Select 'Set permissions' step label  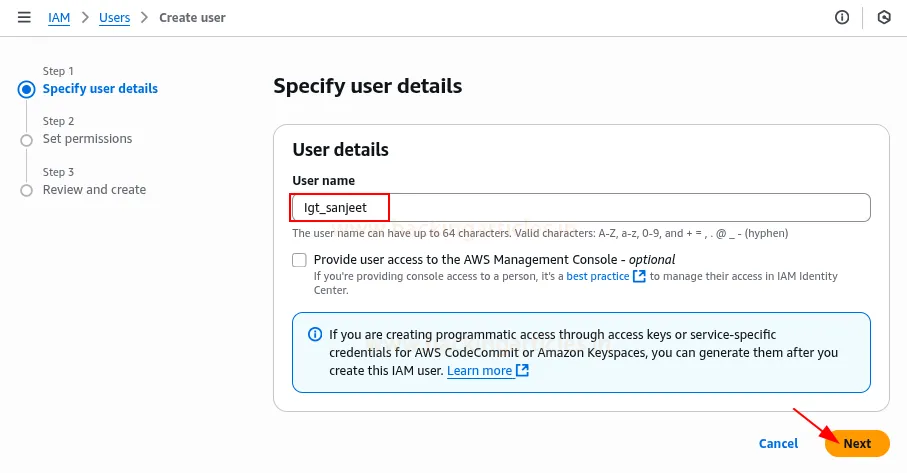(87, 139)
